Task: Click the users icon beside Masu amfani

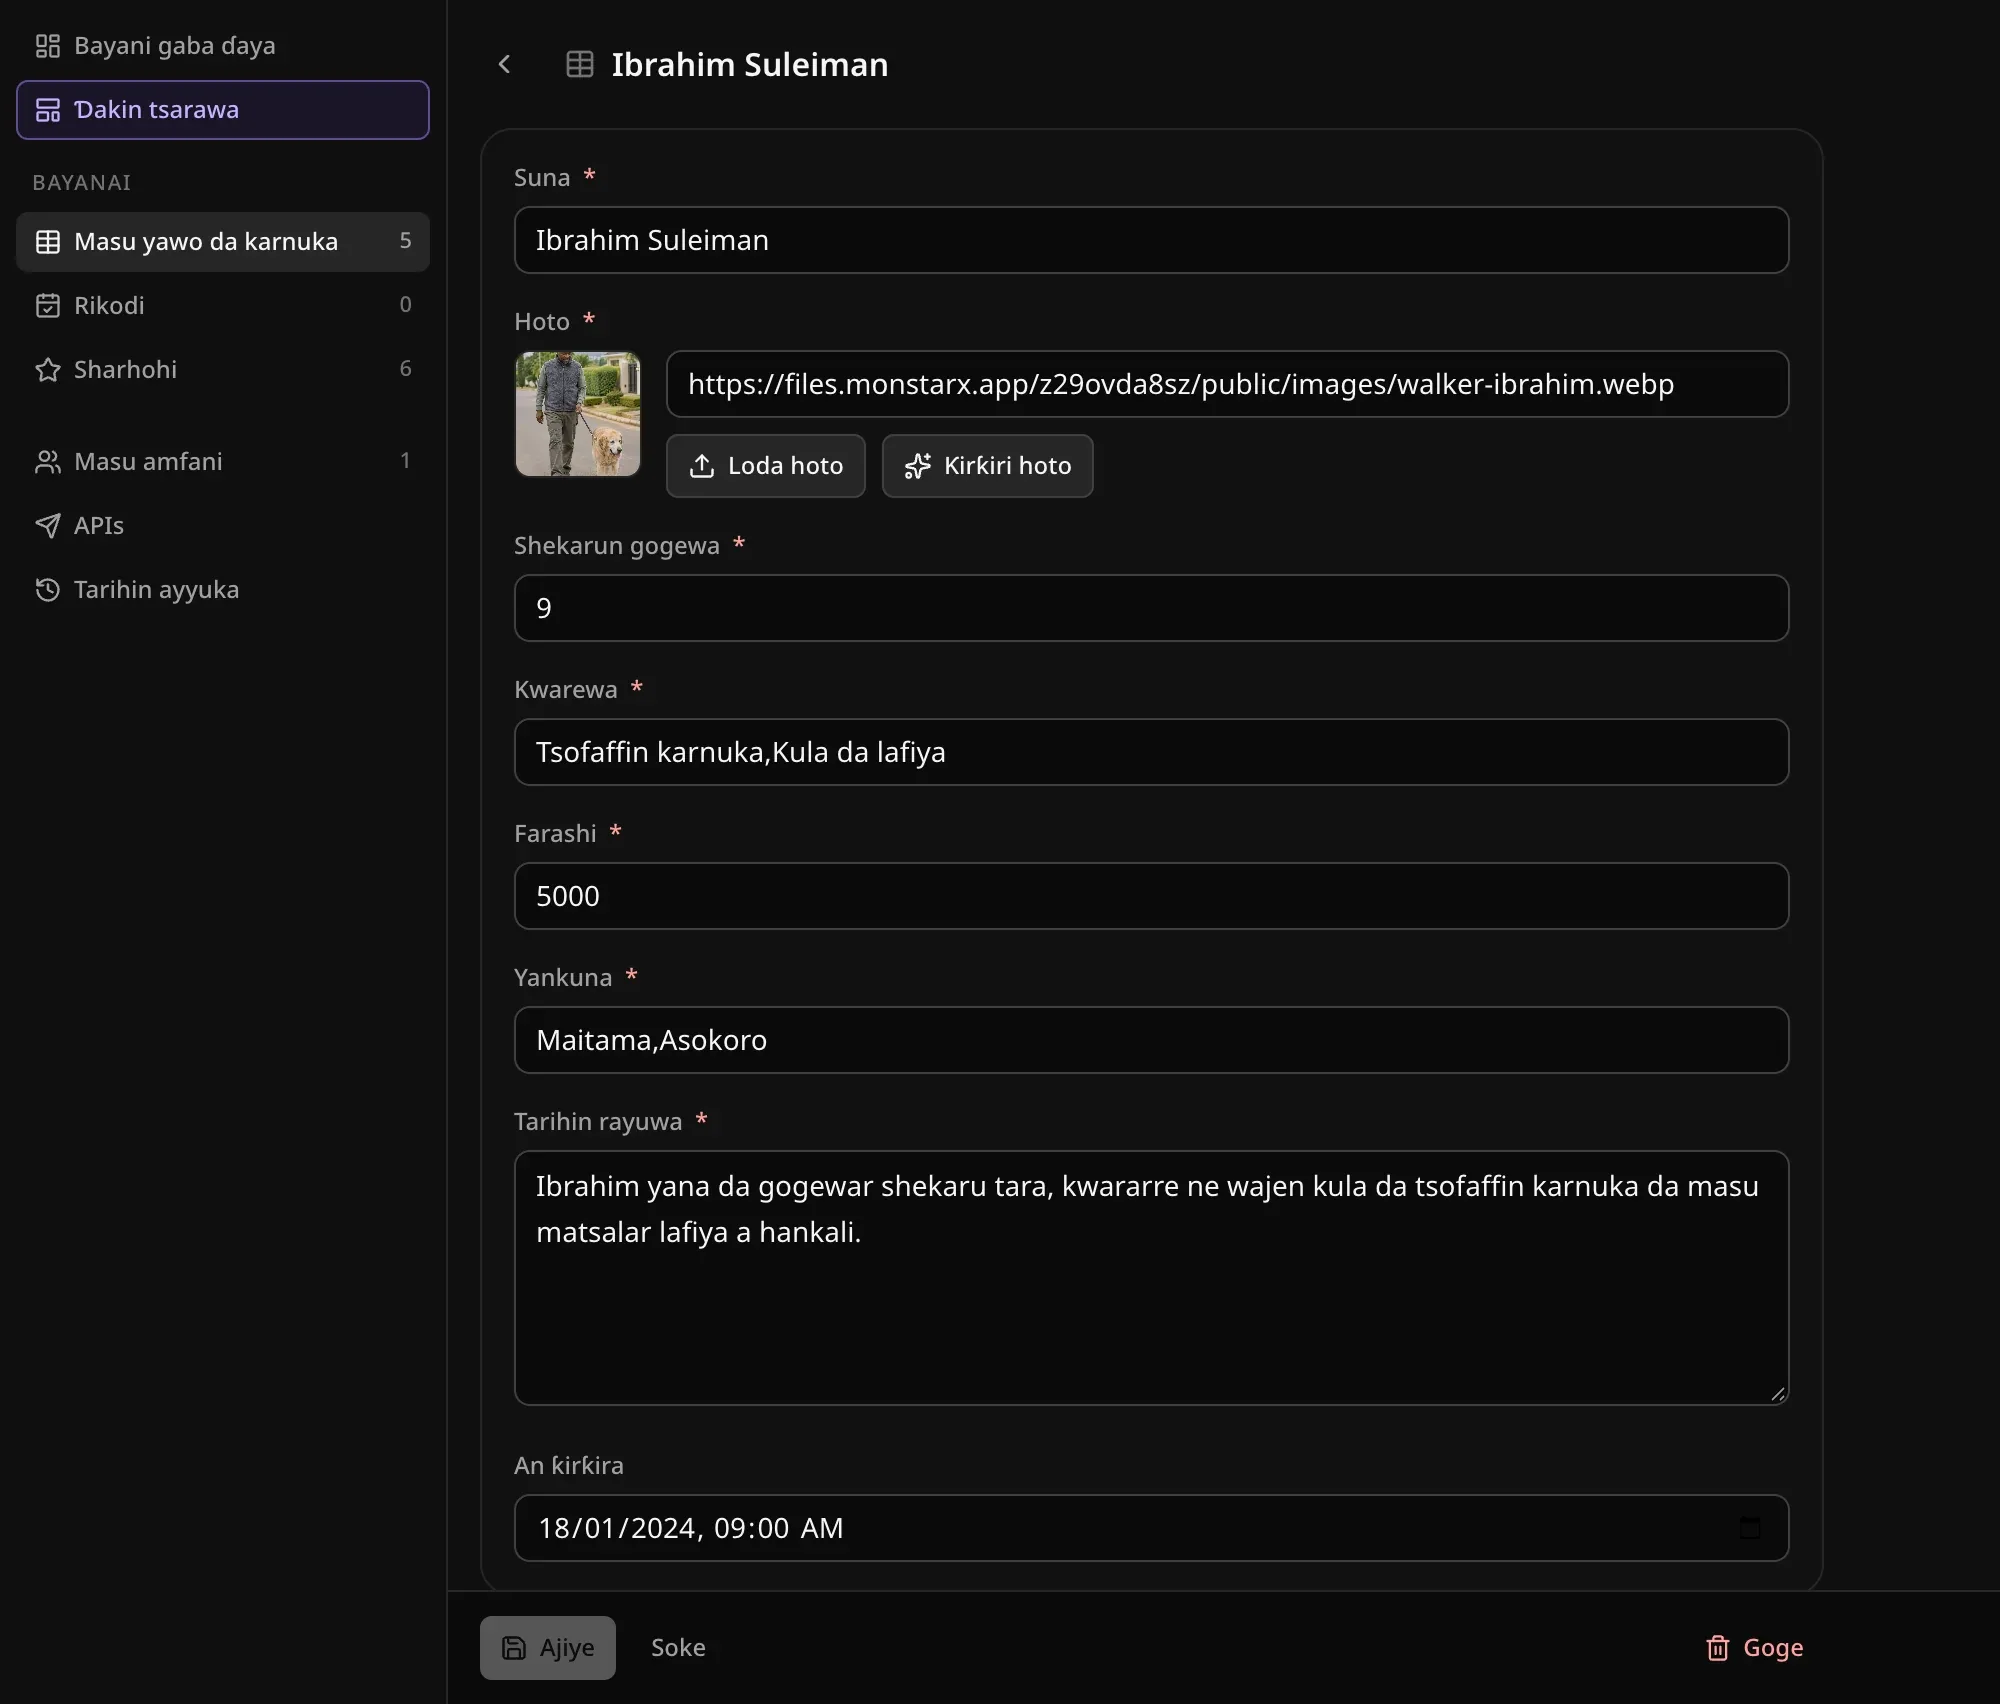Action: click(x=48, y=462)
